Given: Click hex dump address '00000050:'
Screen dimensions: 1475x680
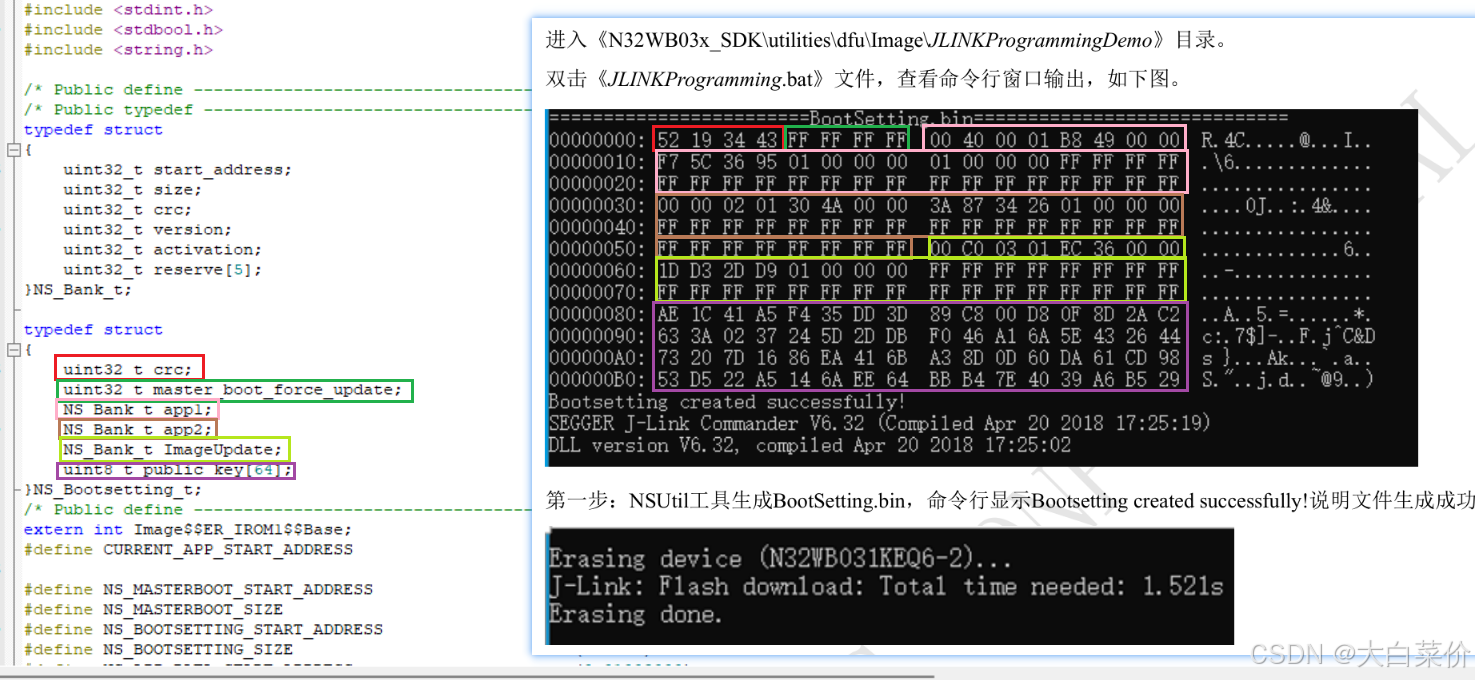Looking at the screenshot, I should [598, 249].
